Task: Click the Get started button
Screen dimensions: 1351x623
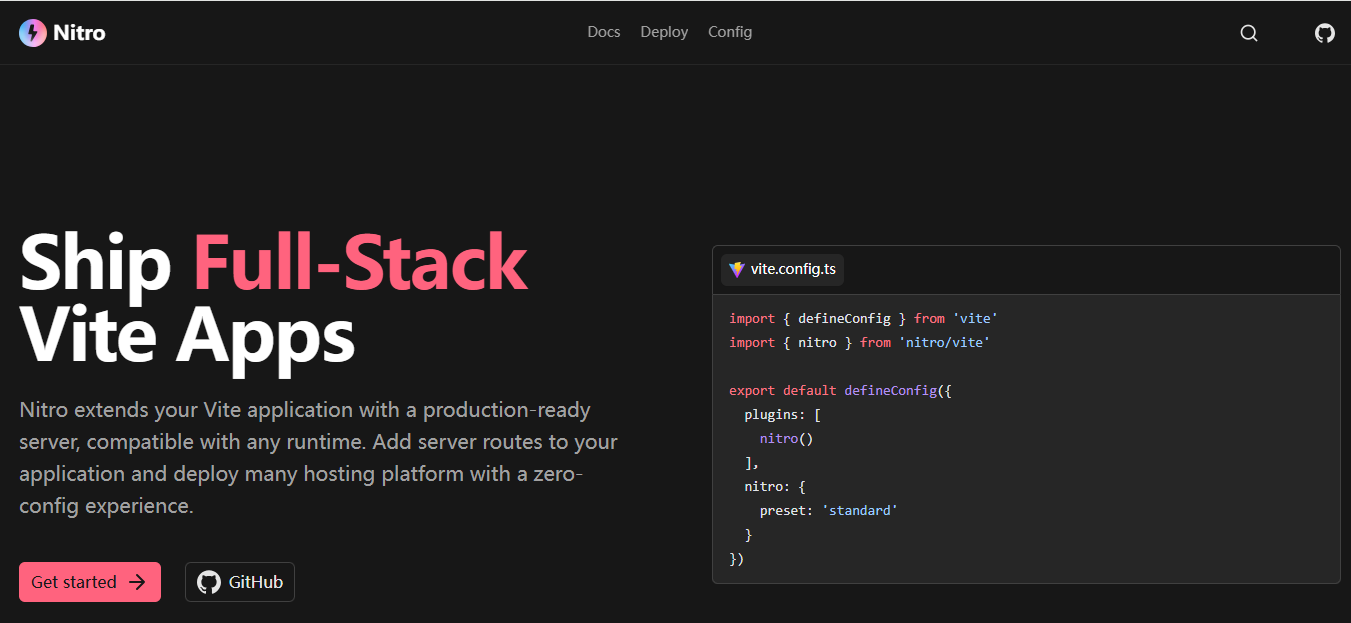Action: (90, 582)
